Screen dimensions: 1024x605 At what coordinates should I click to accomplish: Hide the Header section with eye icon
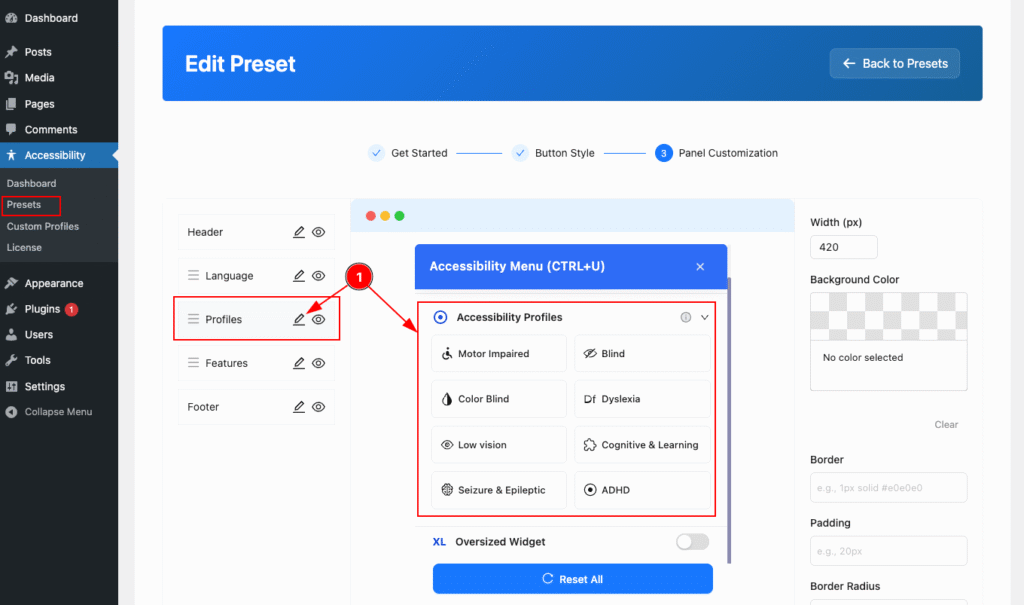click(319, 232)
